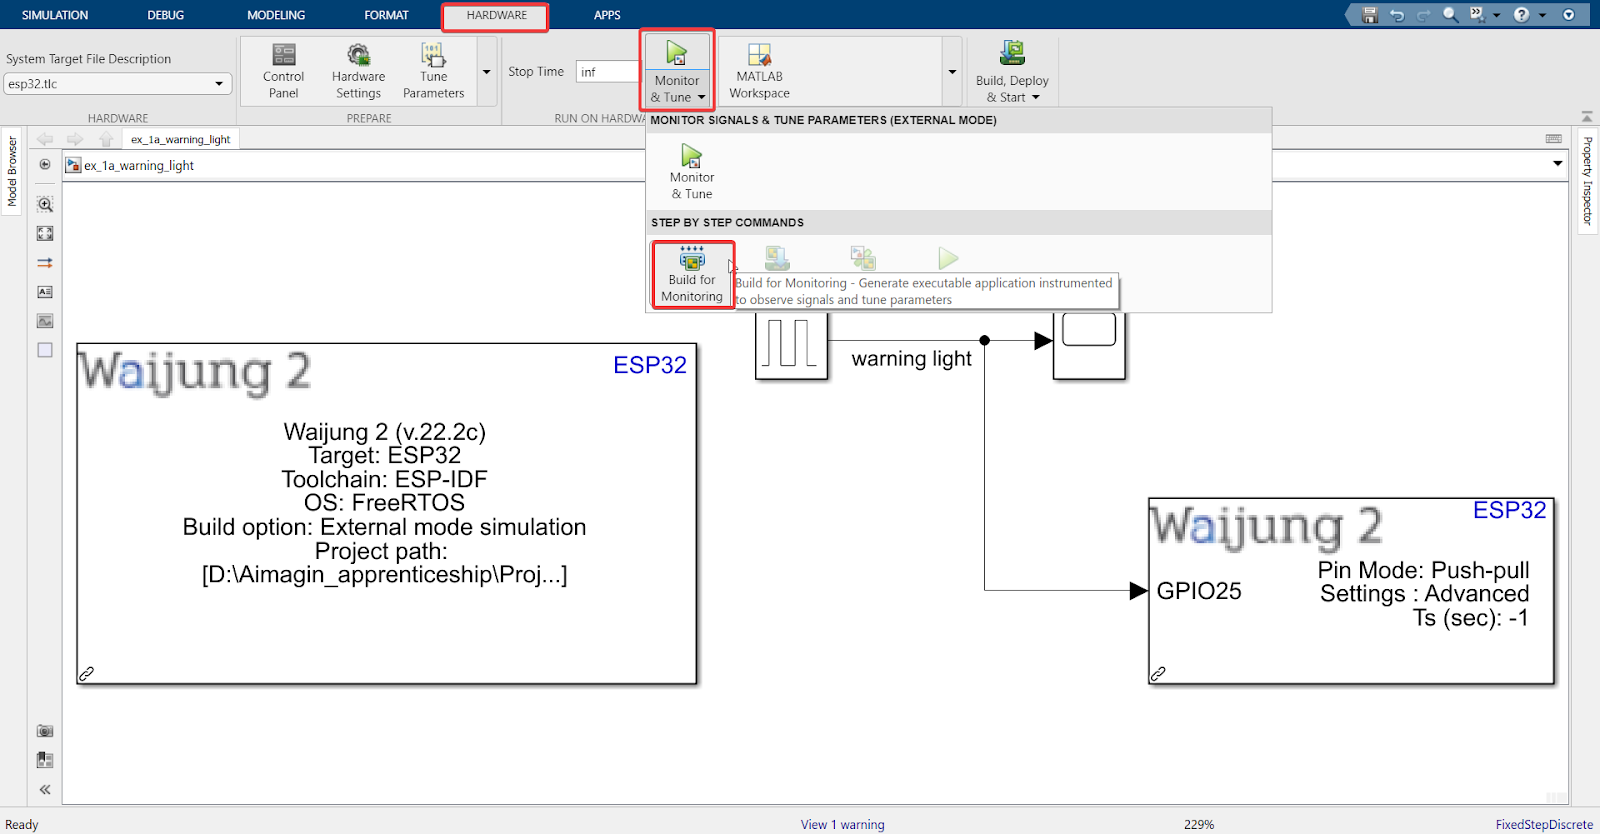Select the scope block on the canvas
This screenshot has width=1600, height=834.
pos(1089,346)
